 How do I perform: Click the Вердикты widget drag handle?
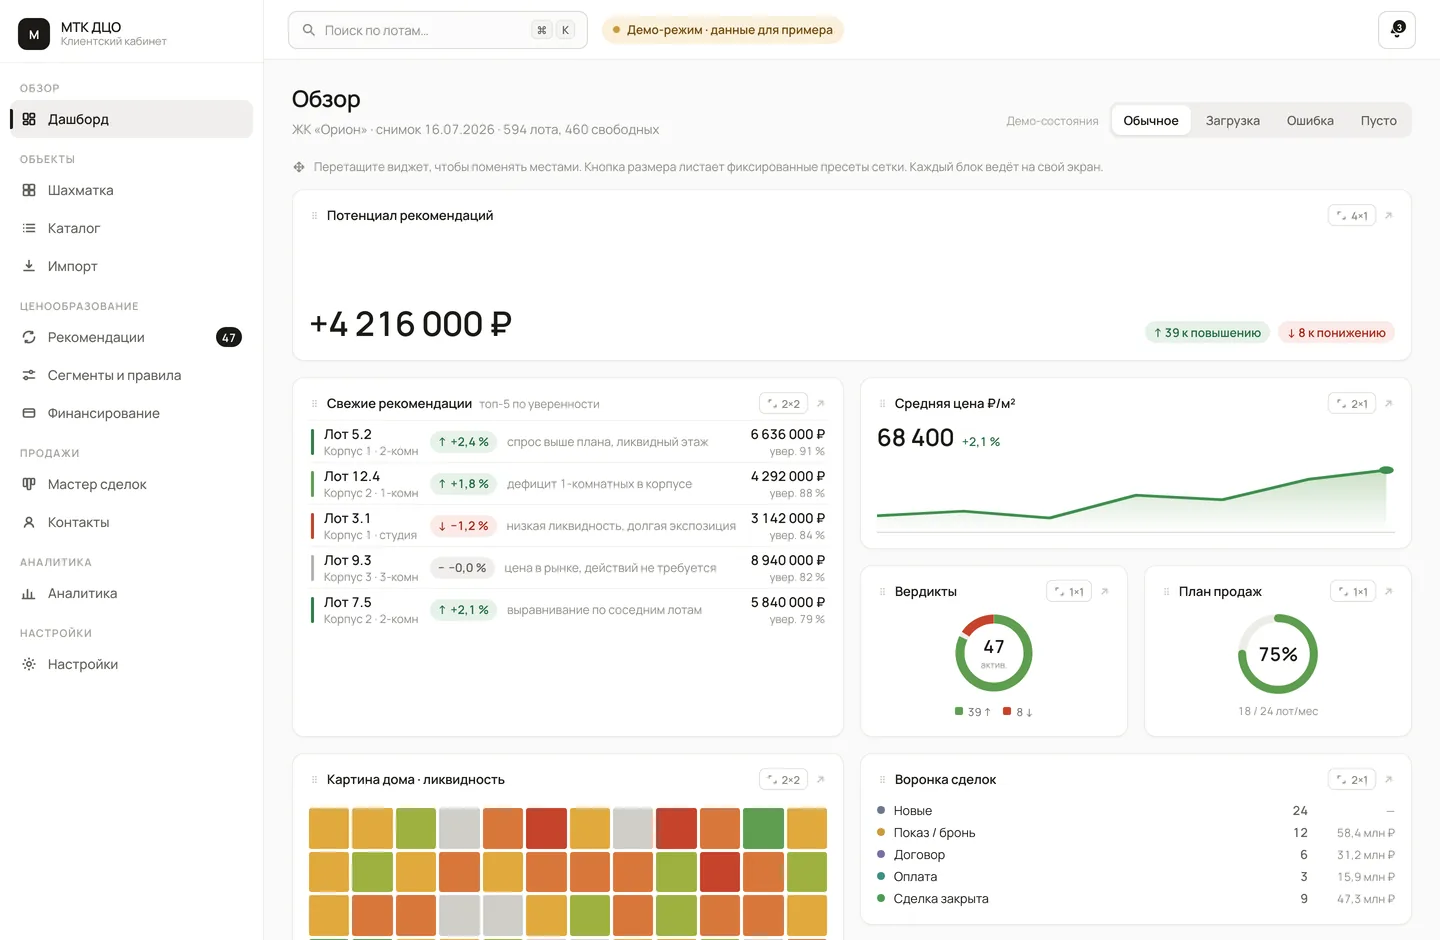point(882,592)
